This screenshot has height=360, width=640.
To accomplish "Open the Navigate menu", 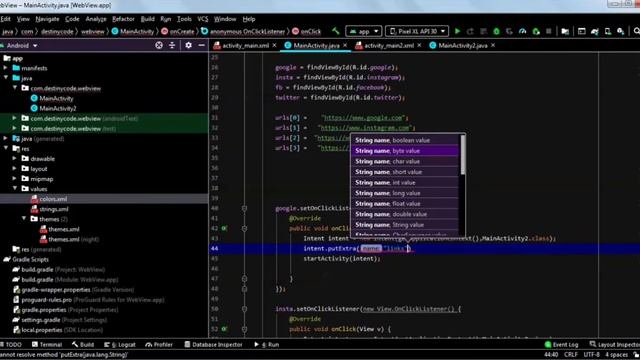I will pyautogui.click(x=47, y=19).
